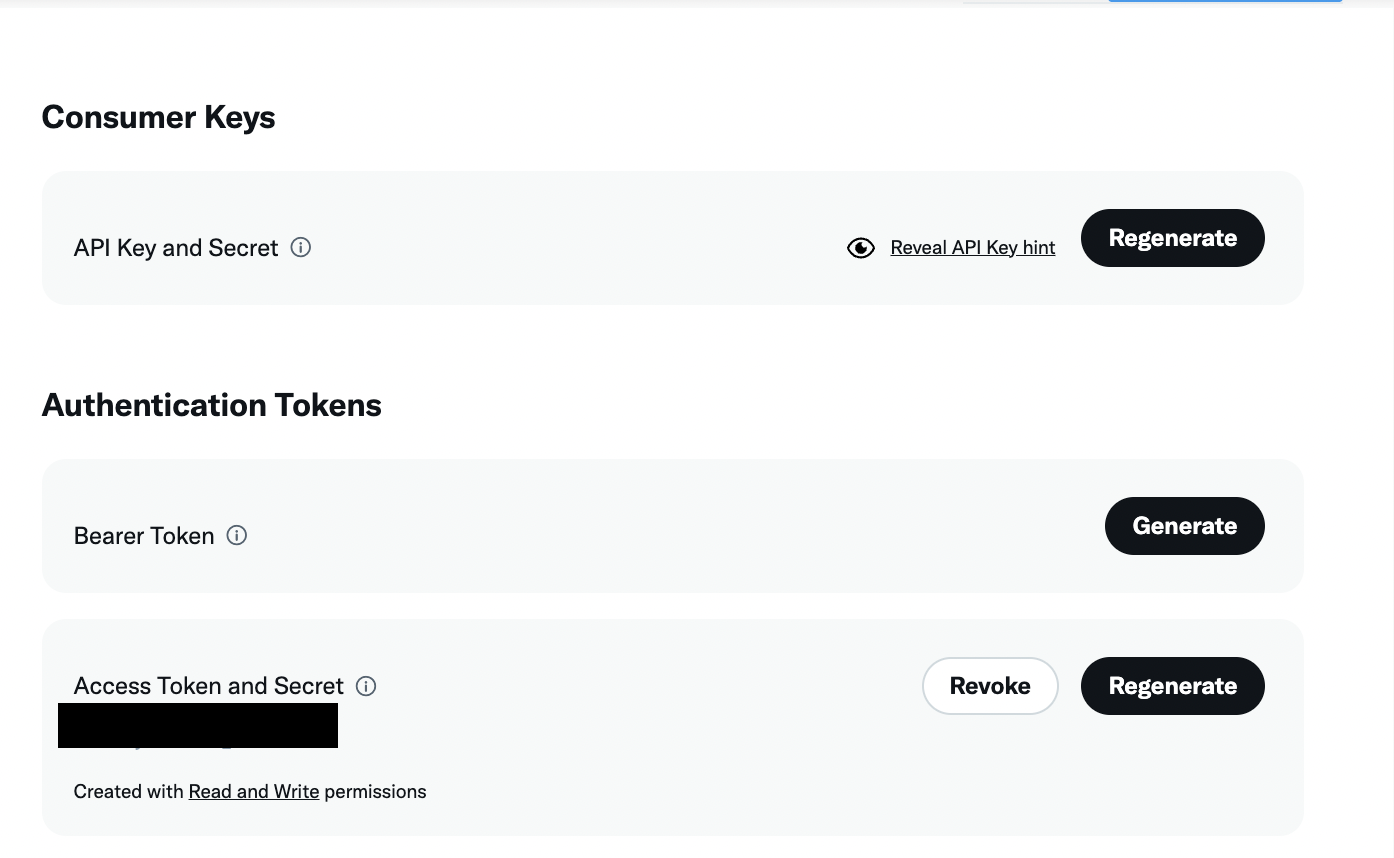Open the Read and Write permissions link

254,792
